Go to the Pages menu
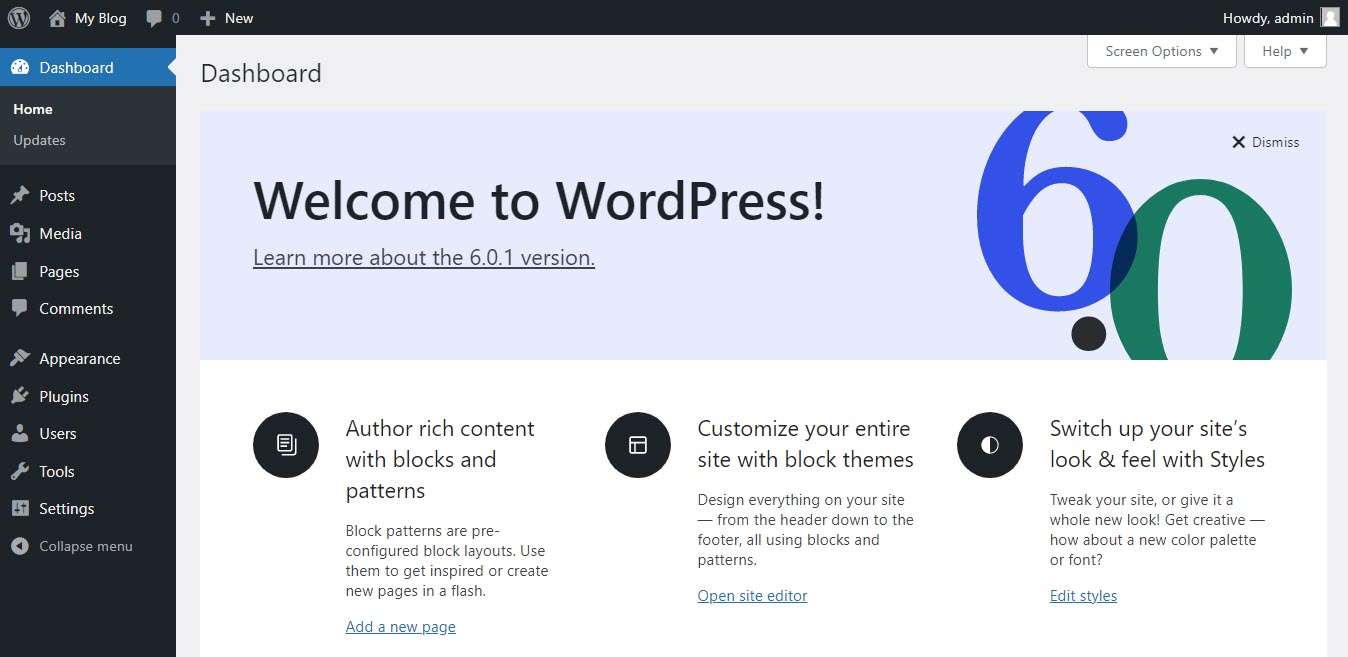The height and width of the screenshot is (657, 1348). coord(88,271)
